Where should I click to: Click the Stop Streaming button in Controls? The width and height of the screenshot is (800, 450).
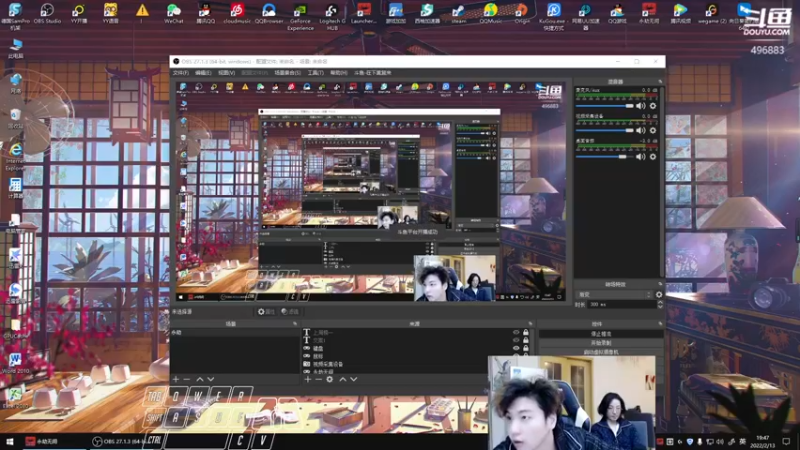(601, 334)
